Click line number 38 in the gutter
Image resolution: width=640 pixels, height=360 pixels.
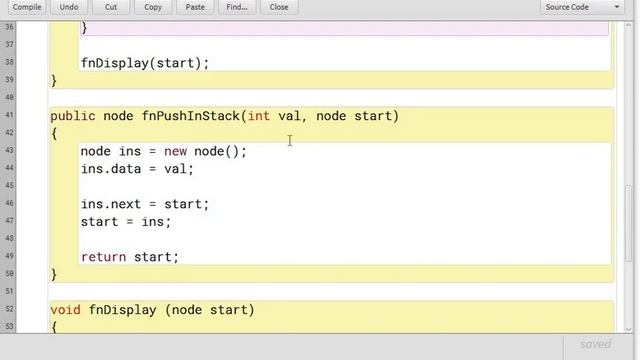tap(9, 62)
